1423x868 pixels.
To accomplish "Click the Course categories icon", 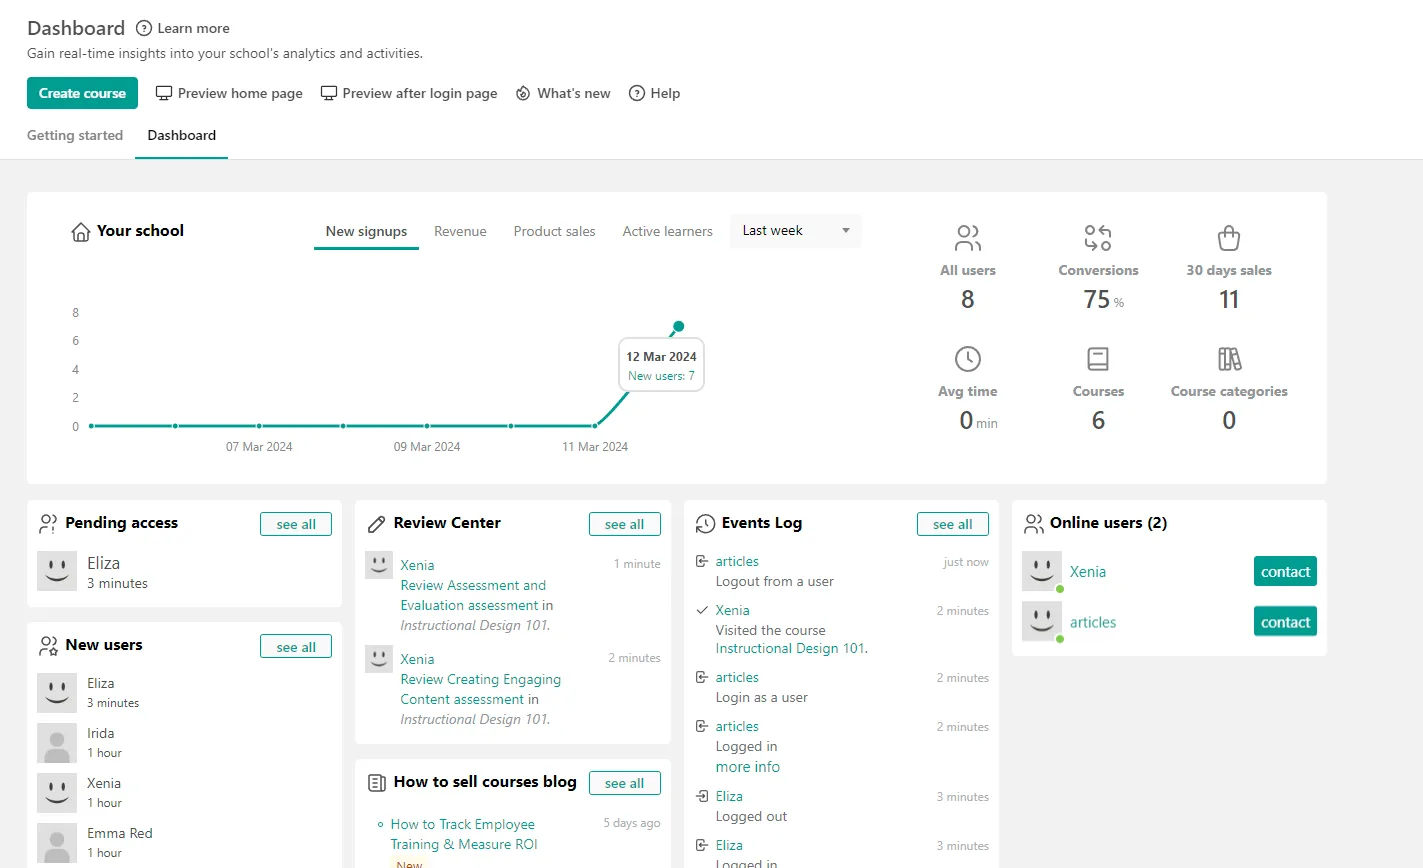I will 1228,358.
